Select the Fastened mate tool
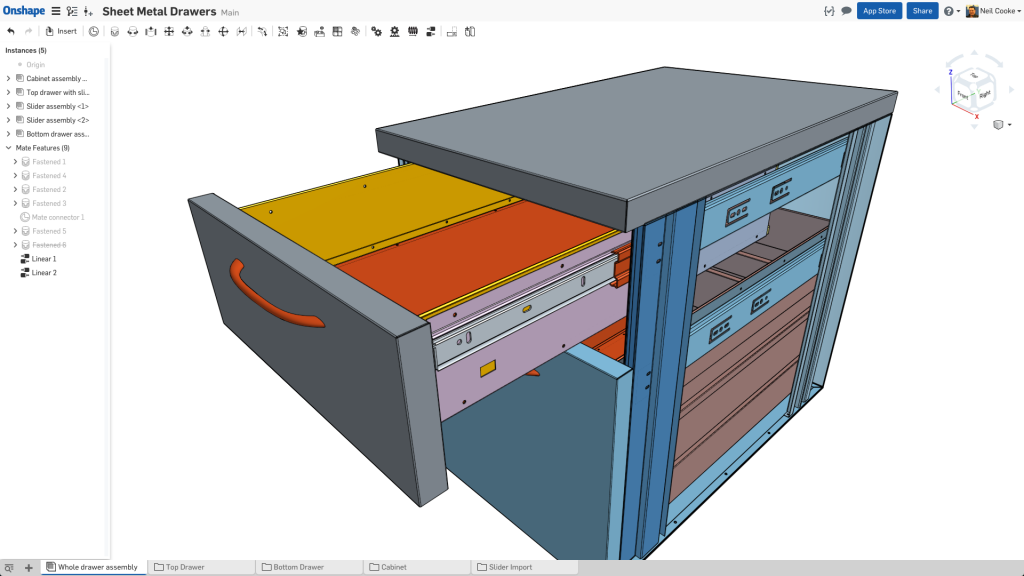This screenshot has width=1024, height=576. 115,31
